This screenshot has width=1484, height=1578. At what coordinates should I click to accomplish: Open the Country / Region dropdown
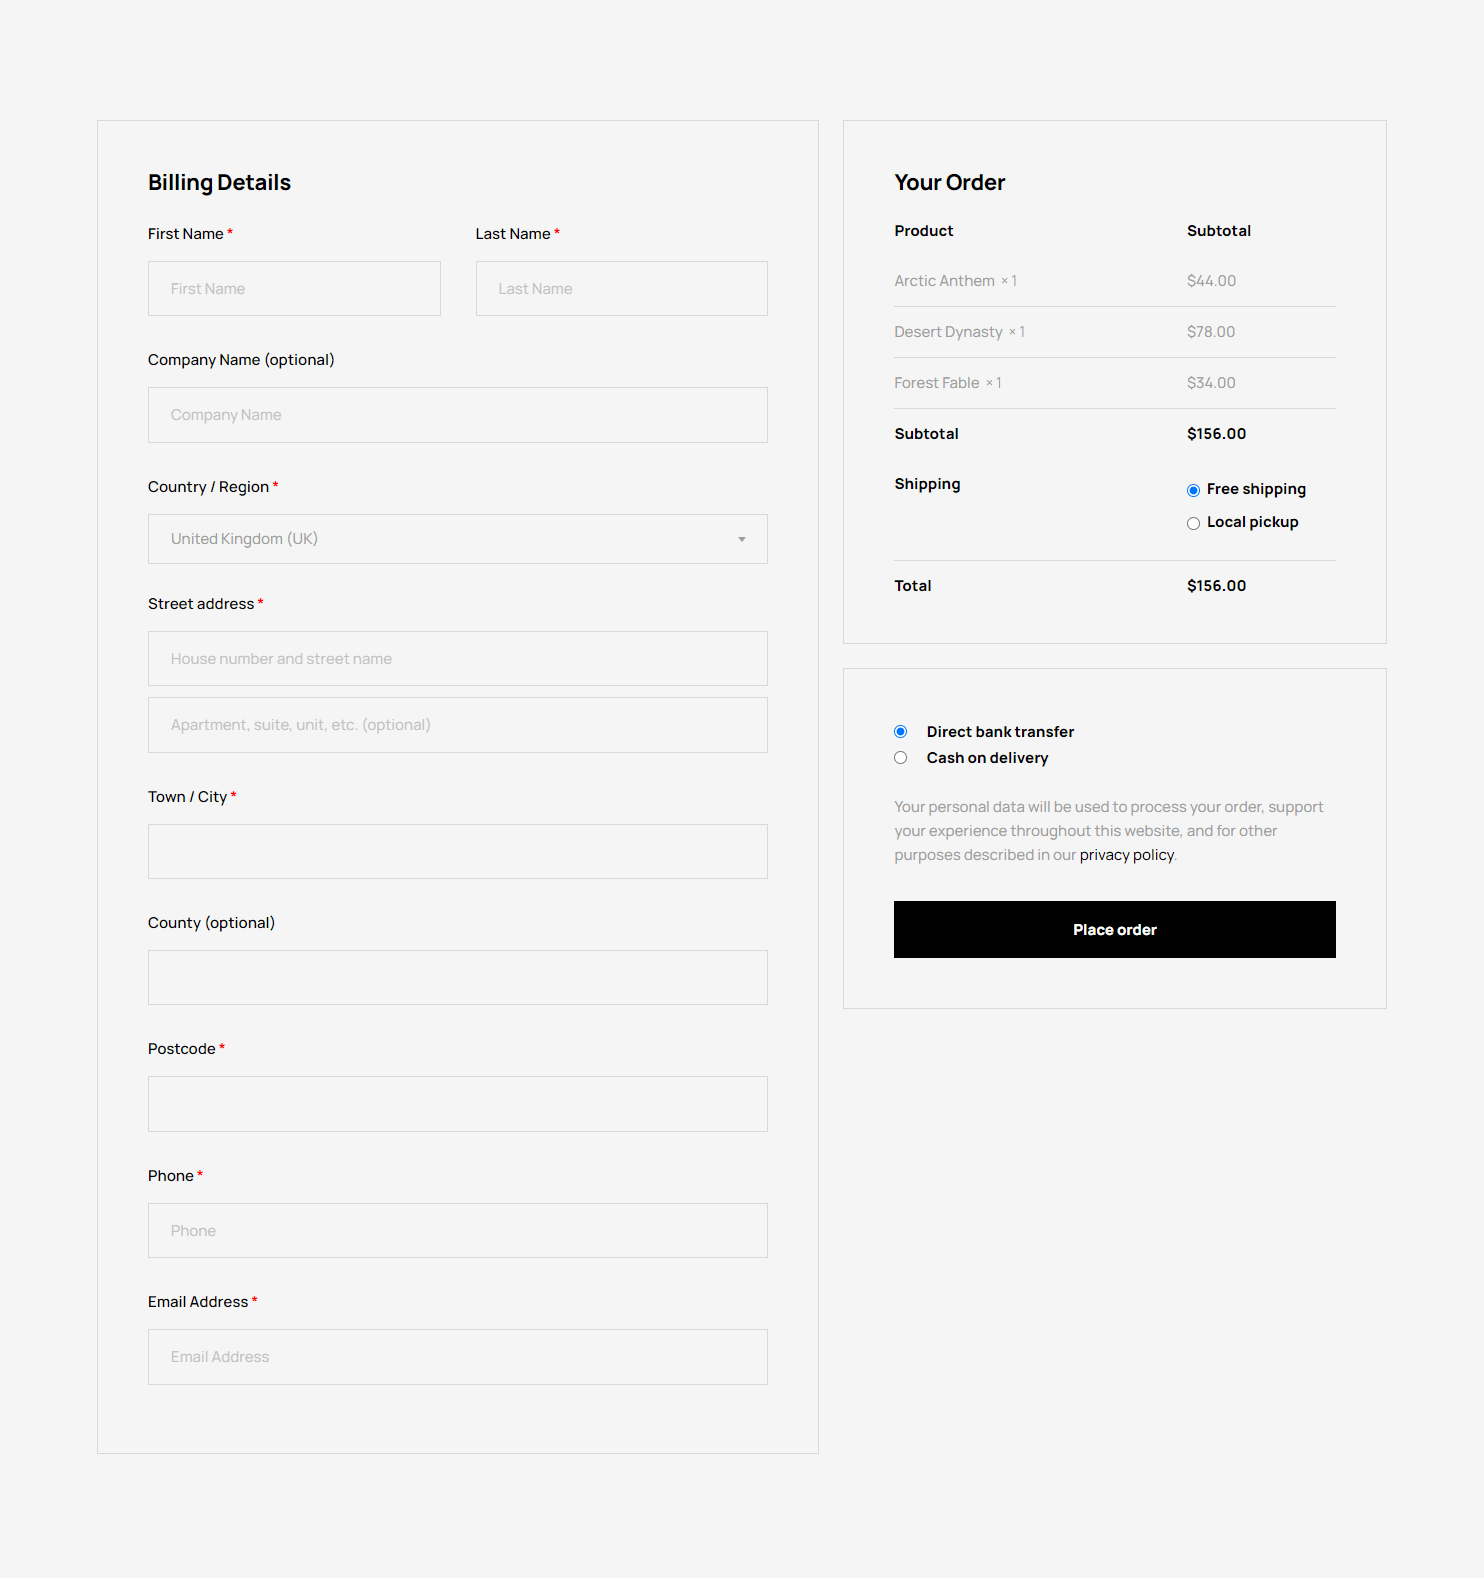457,539
